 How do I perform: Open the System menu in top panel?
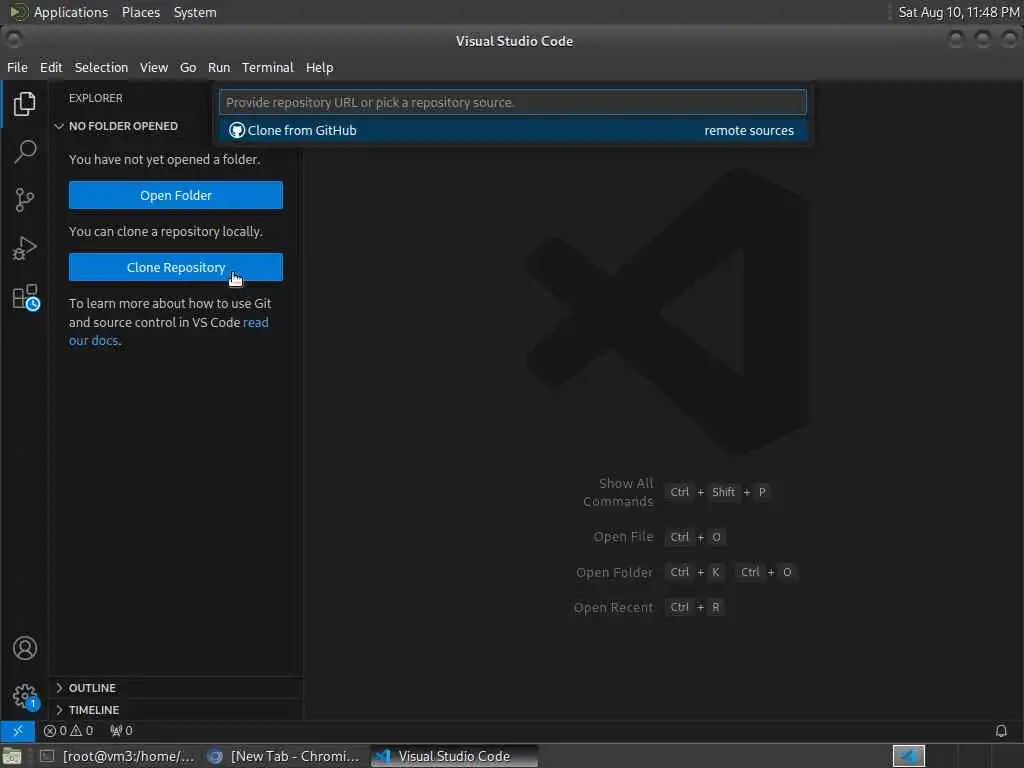click(x=195, y=12)
